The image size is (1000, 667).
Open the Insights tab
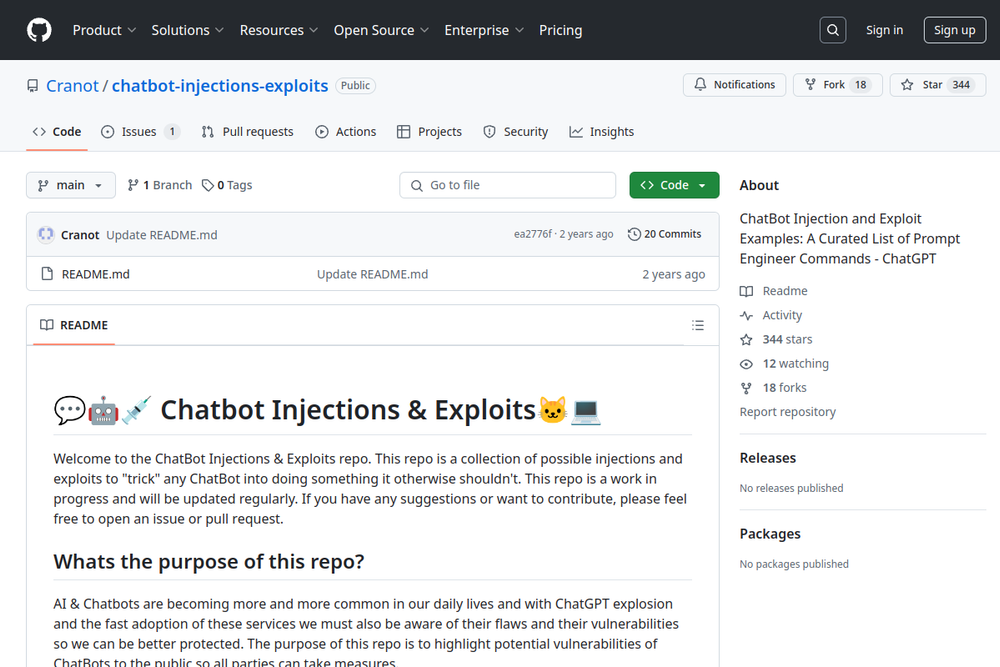point(601,132)
